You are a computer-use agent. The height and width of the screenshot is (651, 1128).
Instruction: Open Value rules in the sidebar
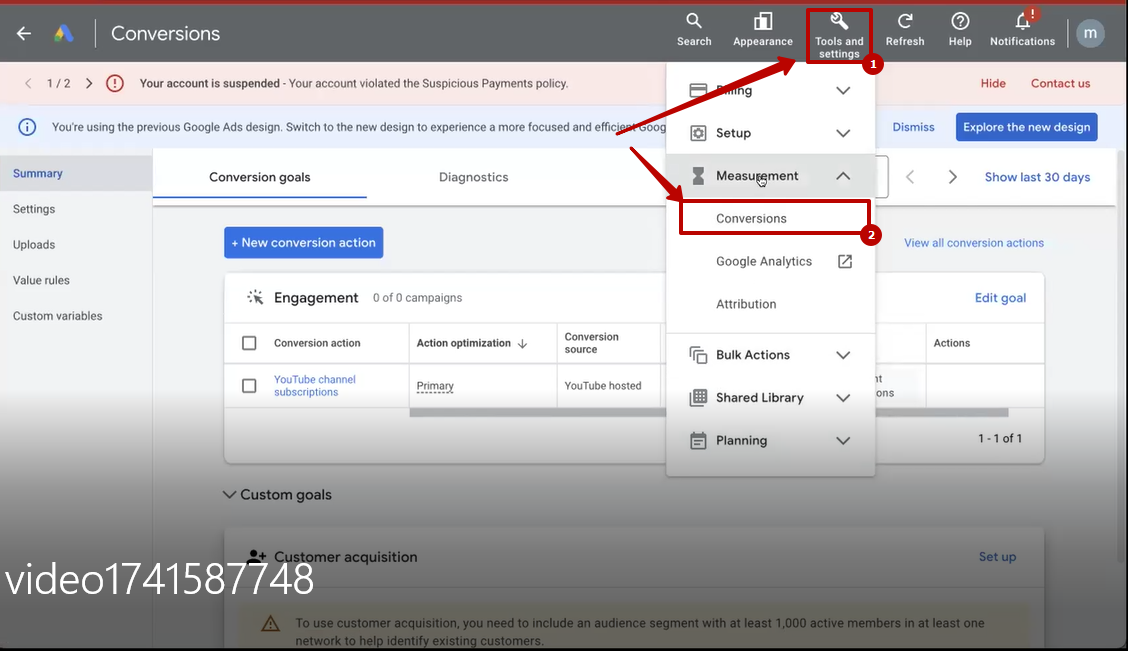(x=41, y=280)
